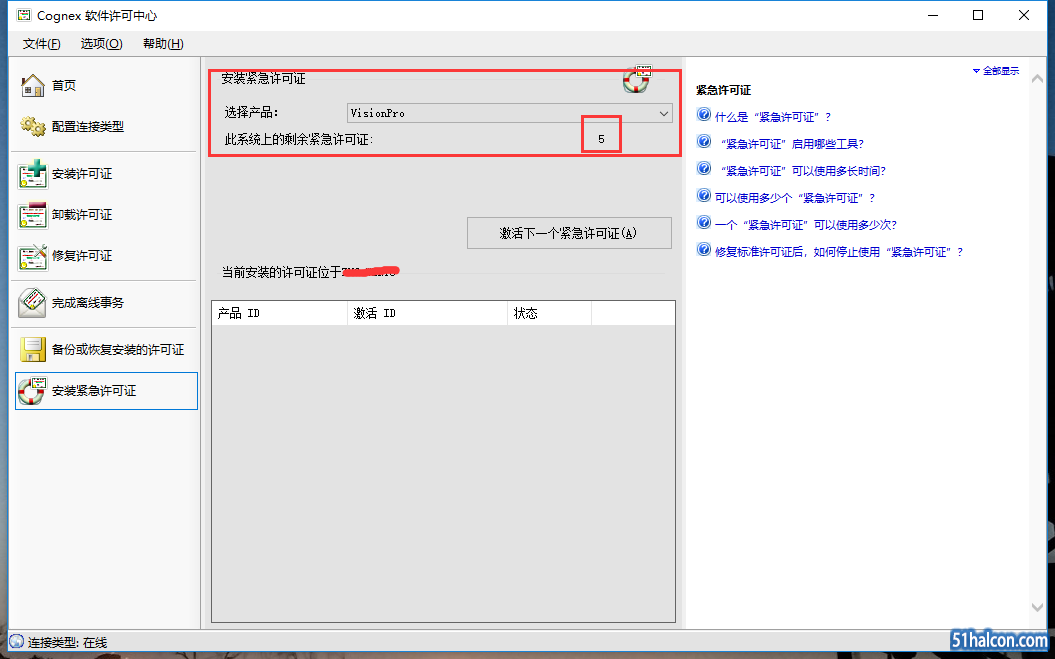Click the help panel scrollbar down arrow
This screenshot has height=659, width=1055.
pos(1038,607)
